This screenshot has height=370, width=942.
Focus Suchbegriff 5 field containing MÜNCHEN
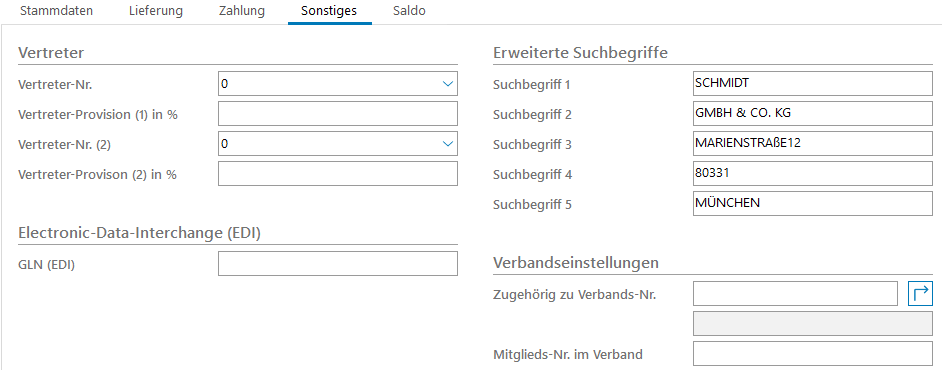pyautogui.click(x=812, y=204)
